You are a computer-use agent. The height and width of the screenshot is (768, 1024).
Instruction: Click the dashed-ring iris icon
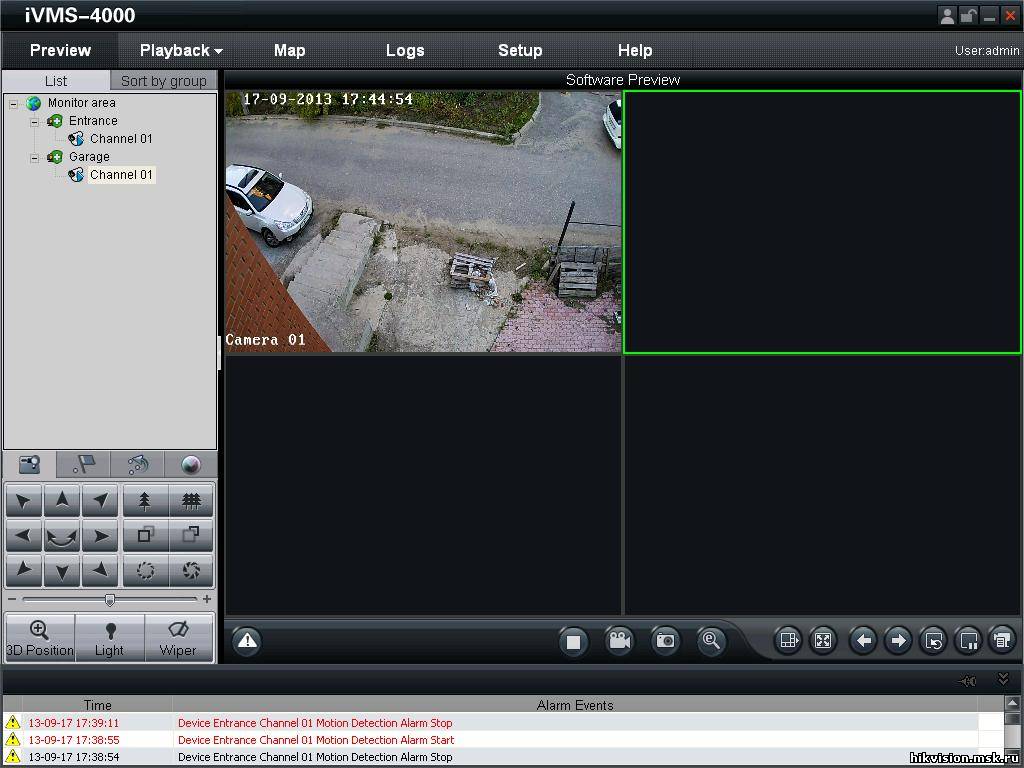point(145,571)
